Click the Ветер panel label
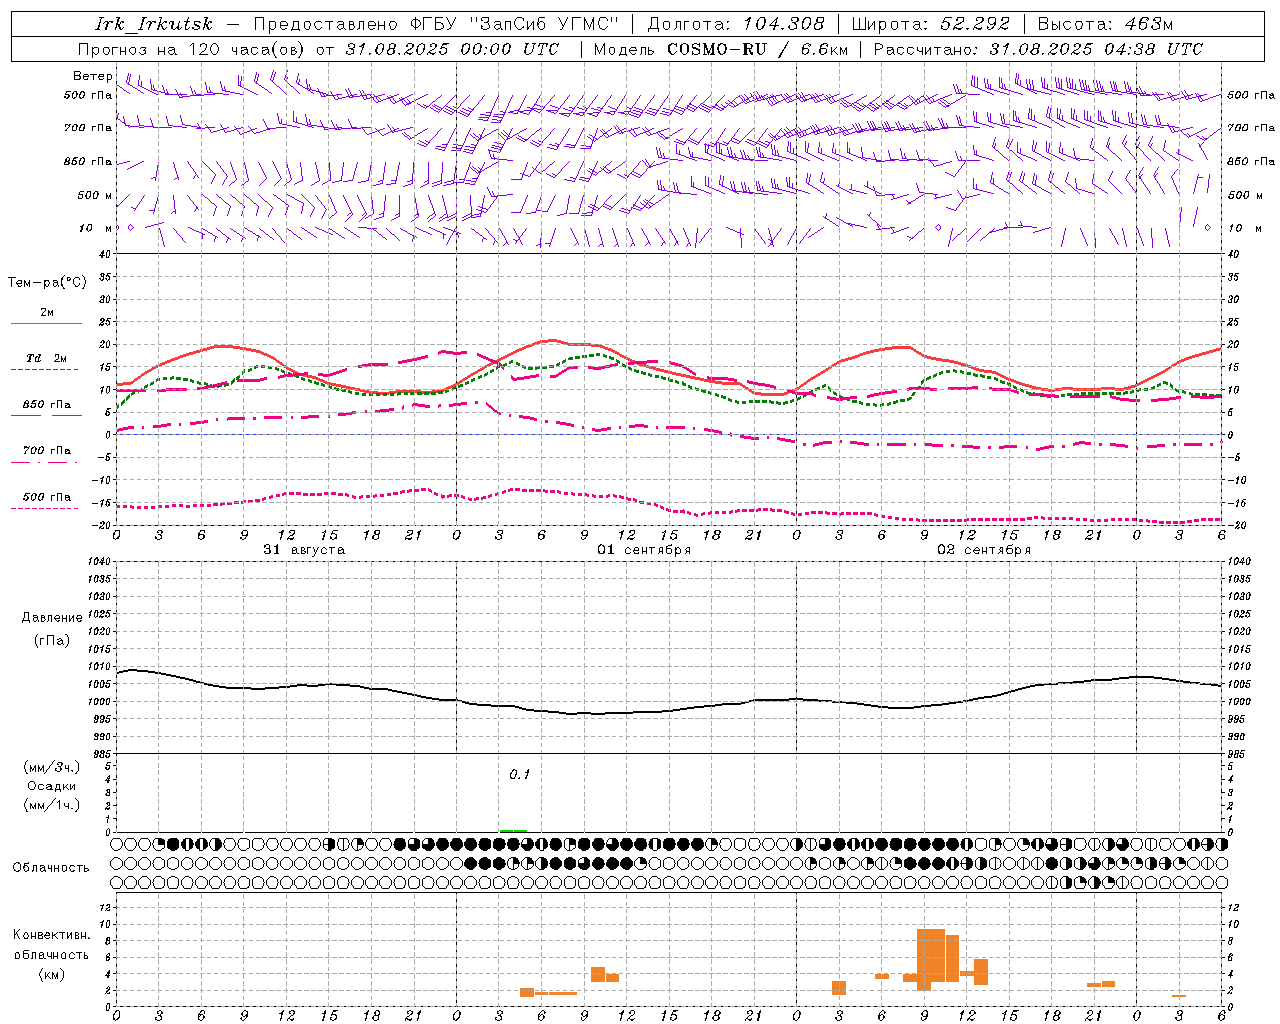 (93, 76)
